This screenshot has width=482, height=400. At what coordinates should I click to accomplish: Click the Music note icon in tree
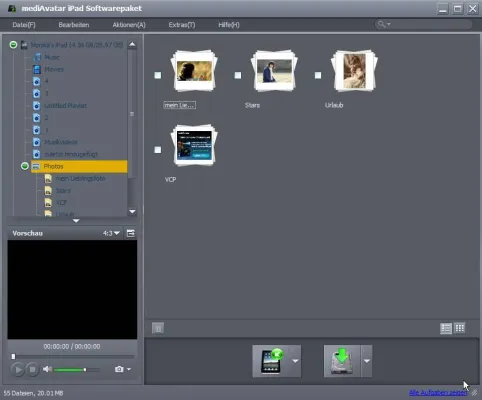[x=37, y=57]
